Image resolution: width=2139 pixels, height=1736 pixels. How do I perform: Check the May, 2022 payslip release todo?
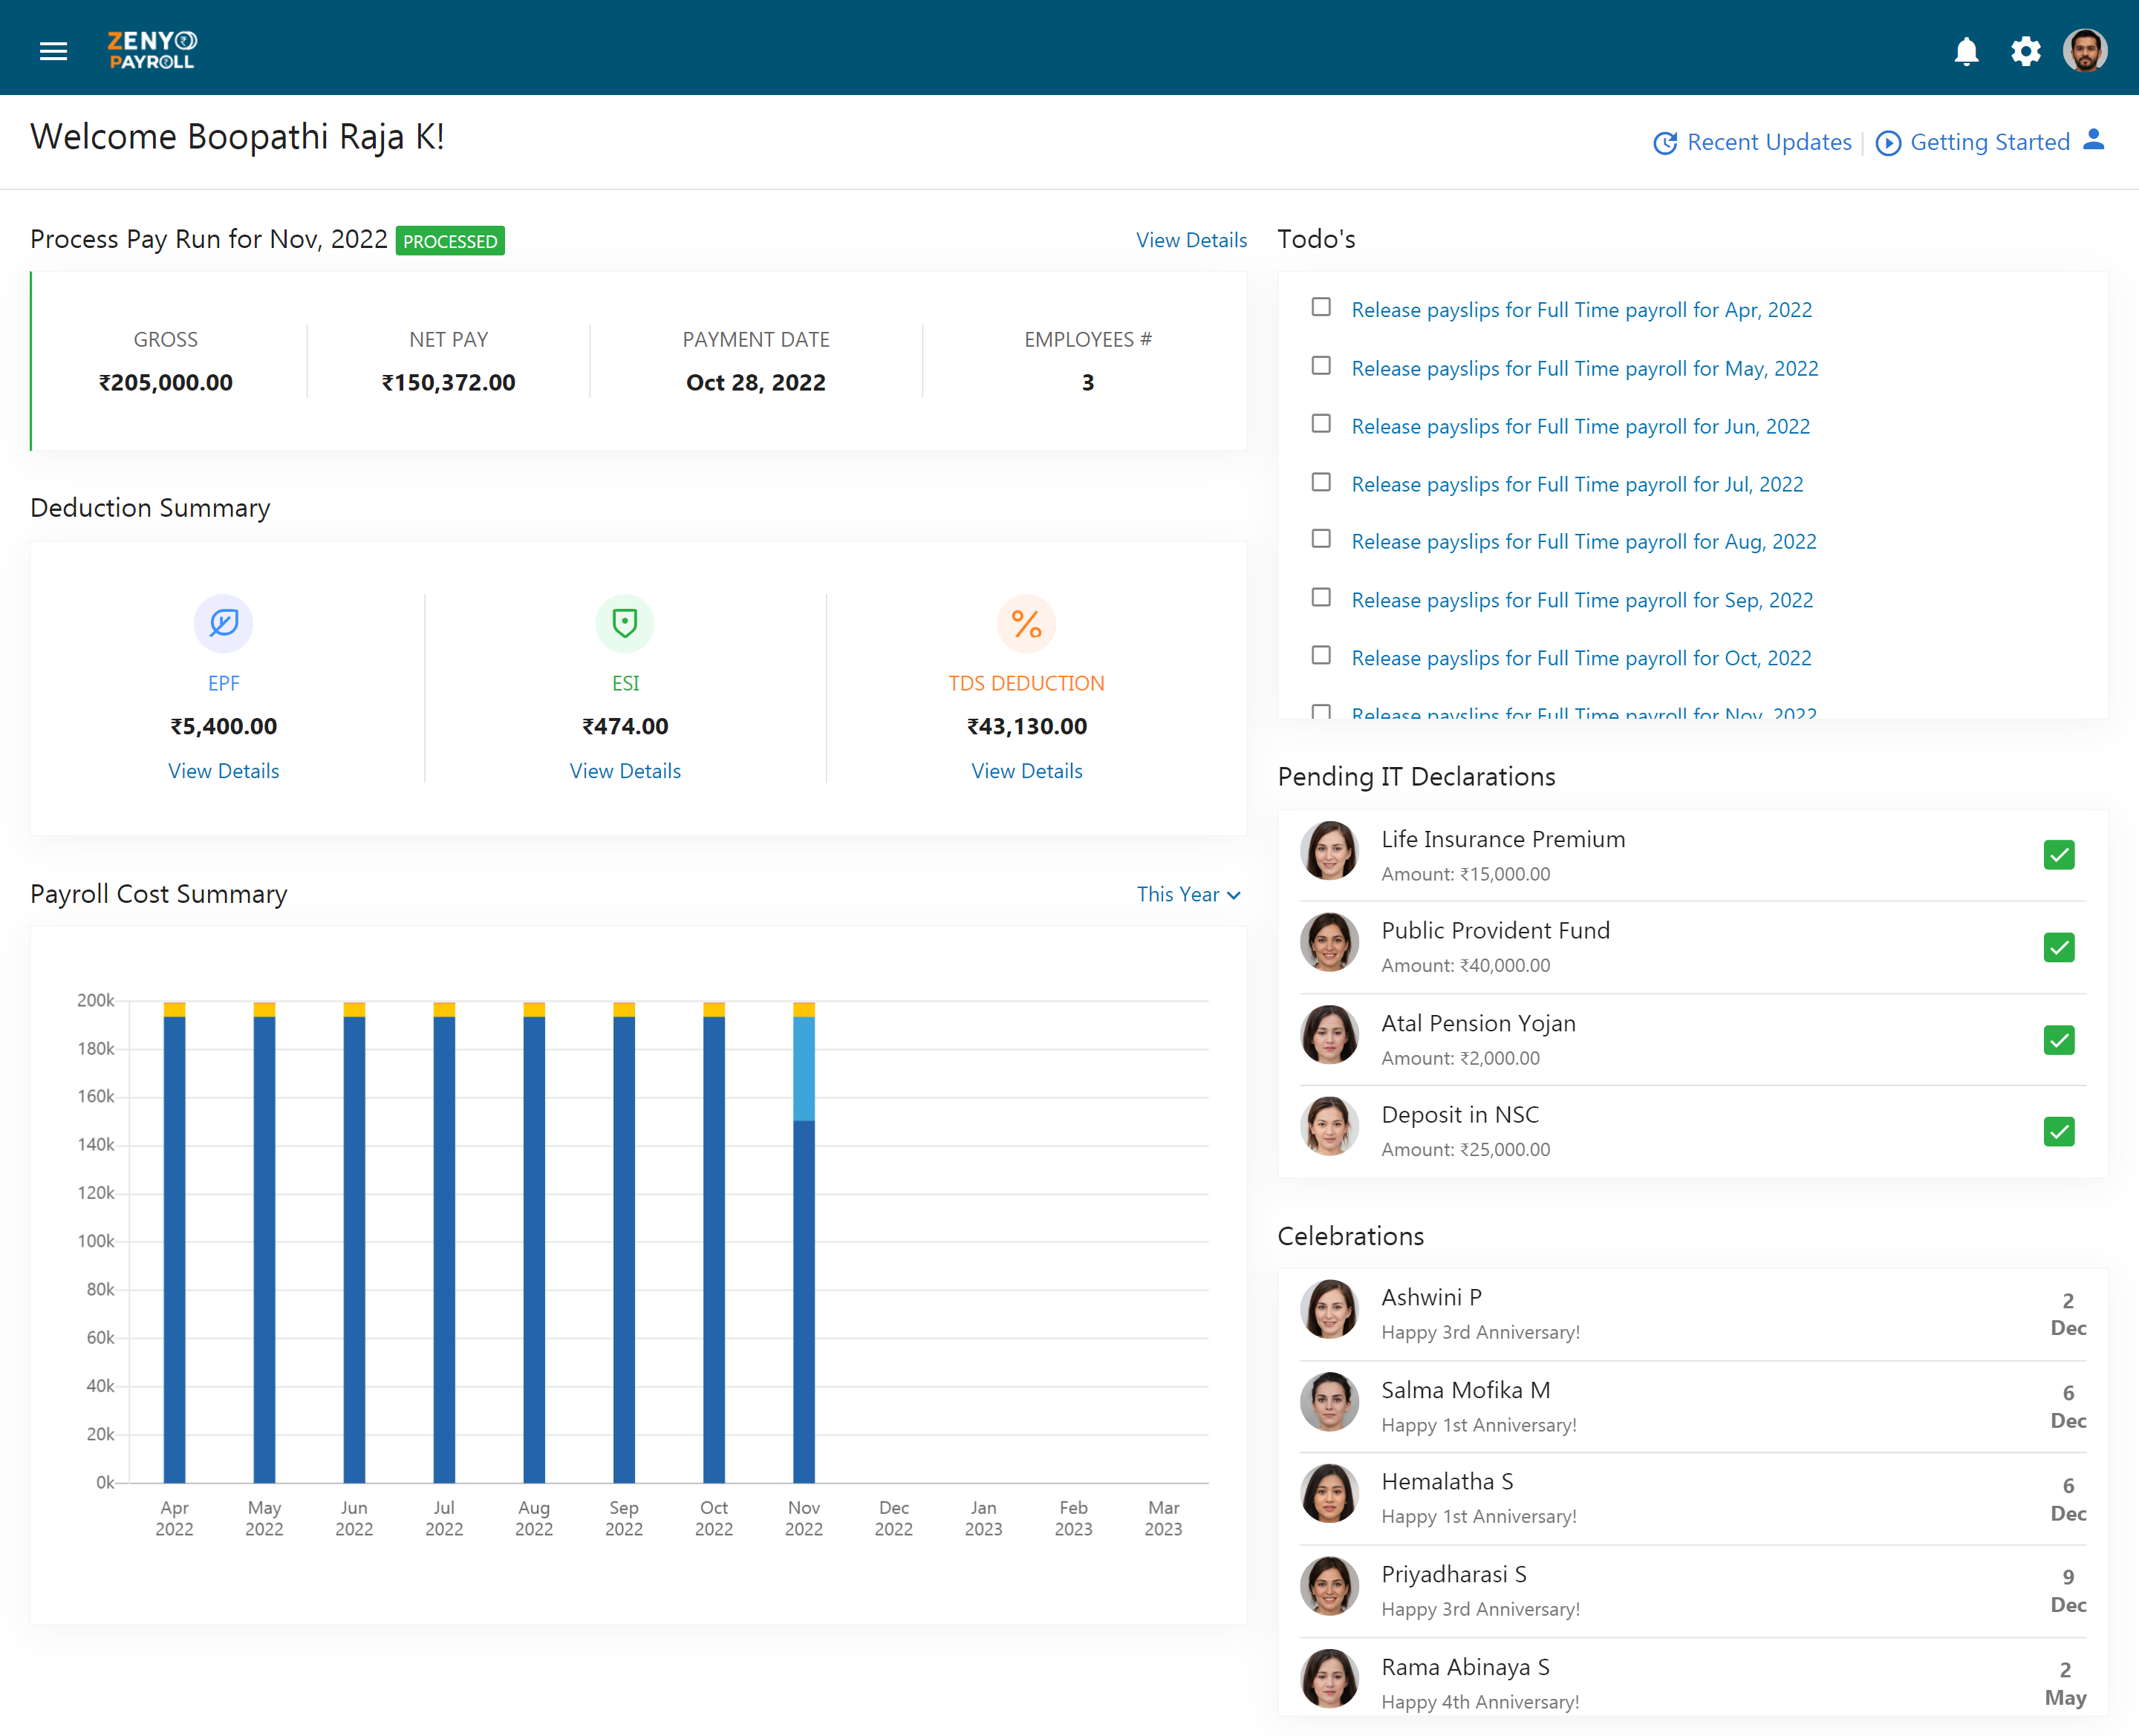[1321, 366]
